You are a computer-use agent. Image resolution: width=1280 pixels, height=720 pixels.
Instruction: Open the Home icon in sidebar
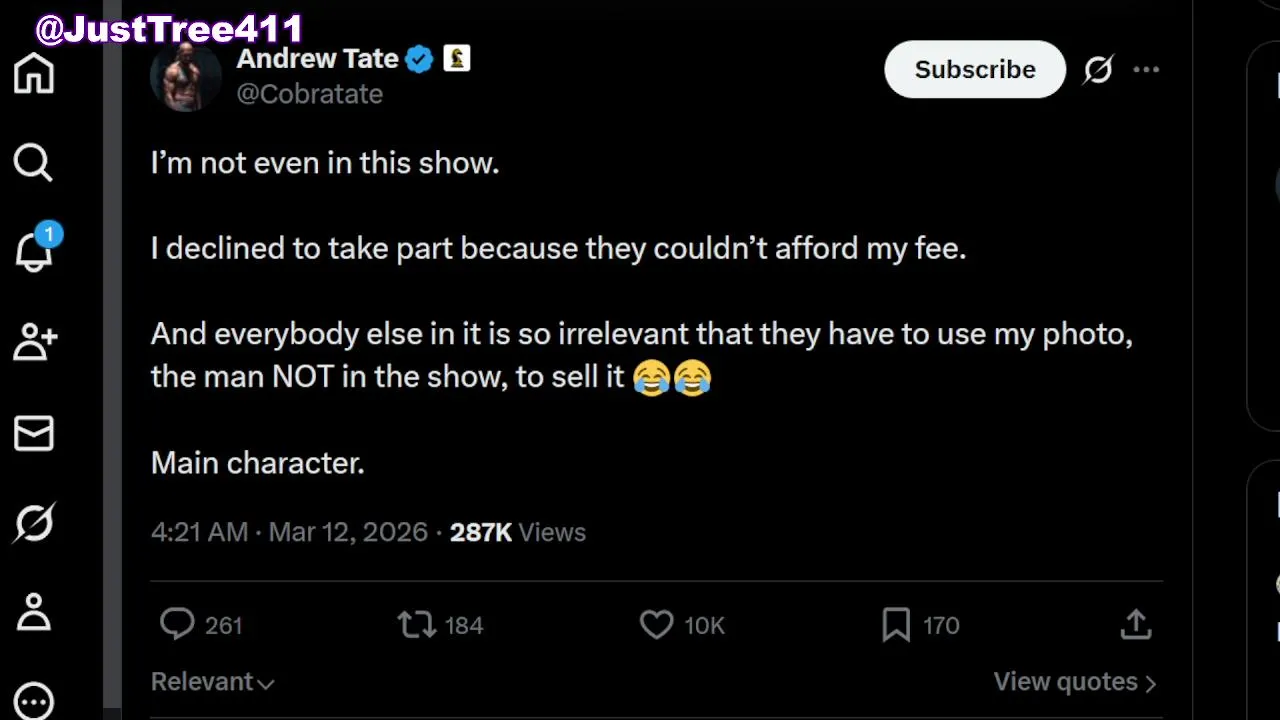pyautogui.click(x=33, y=74)
